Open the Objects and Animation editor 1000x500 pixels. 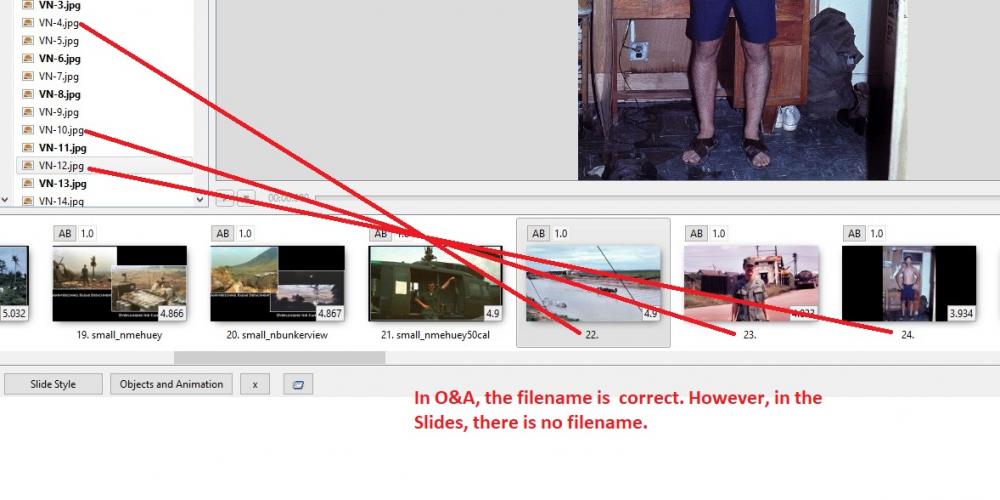coord(172,384)
